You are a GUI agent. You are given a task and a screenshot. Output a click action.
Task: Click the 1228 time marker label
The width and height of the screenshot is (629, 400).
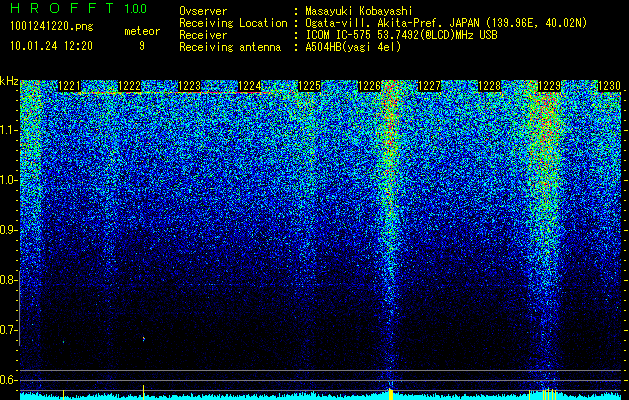coord(489,86)
